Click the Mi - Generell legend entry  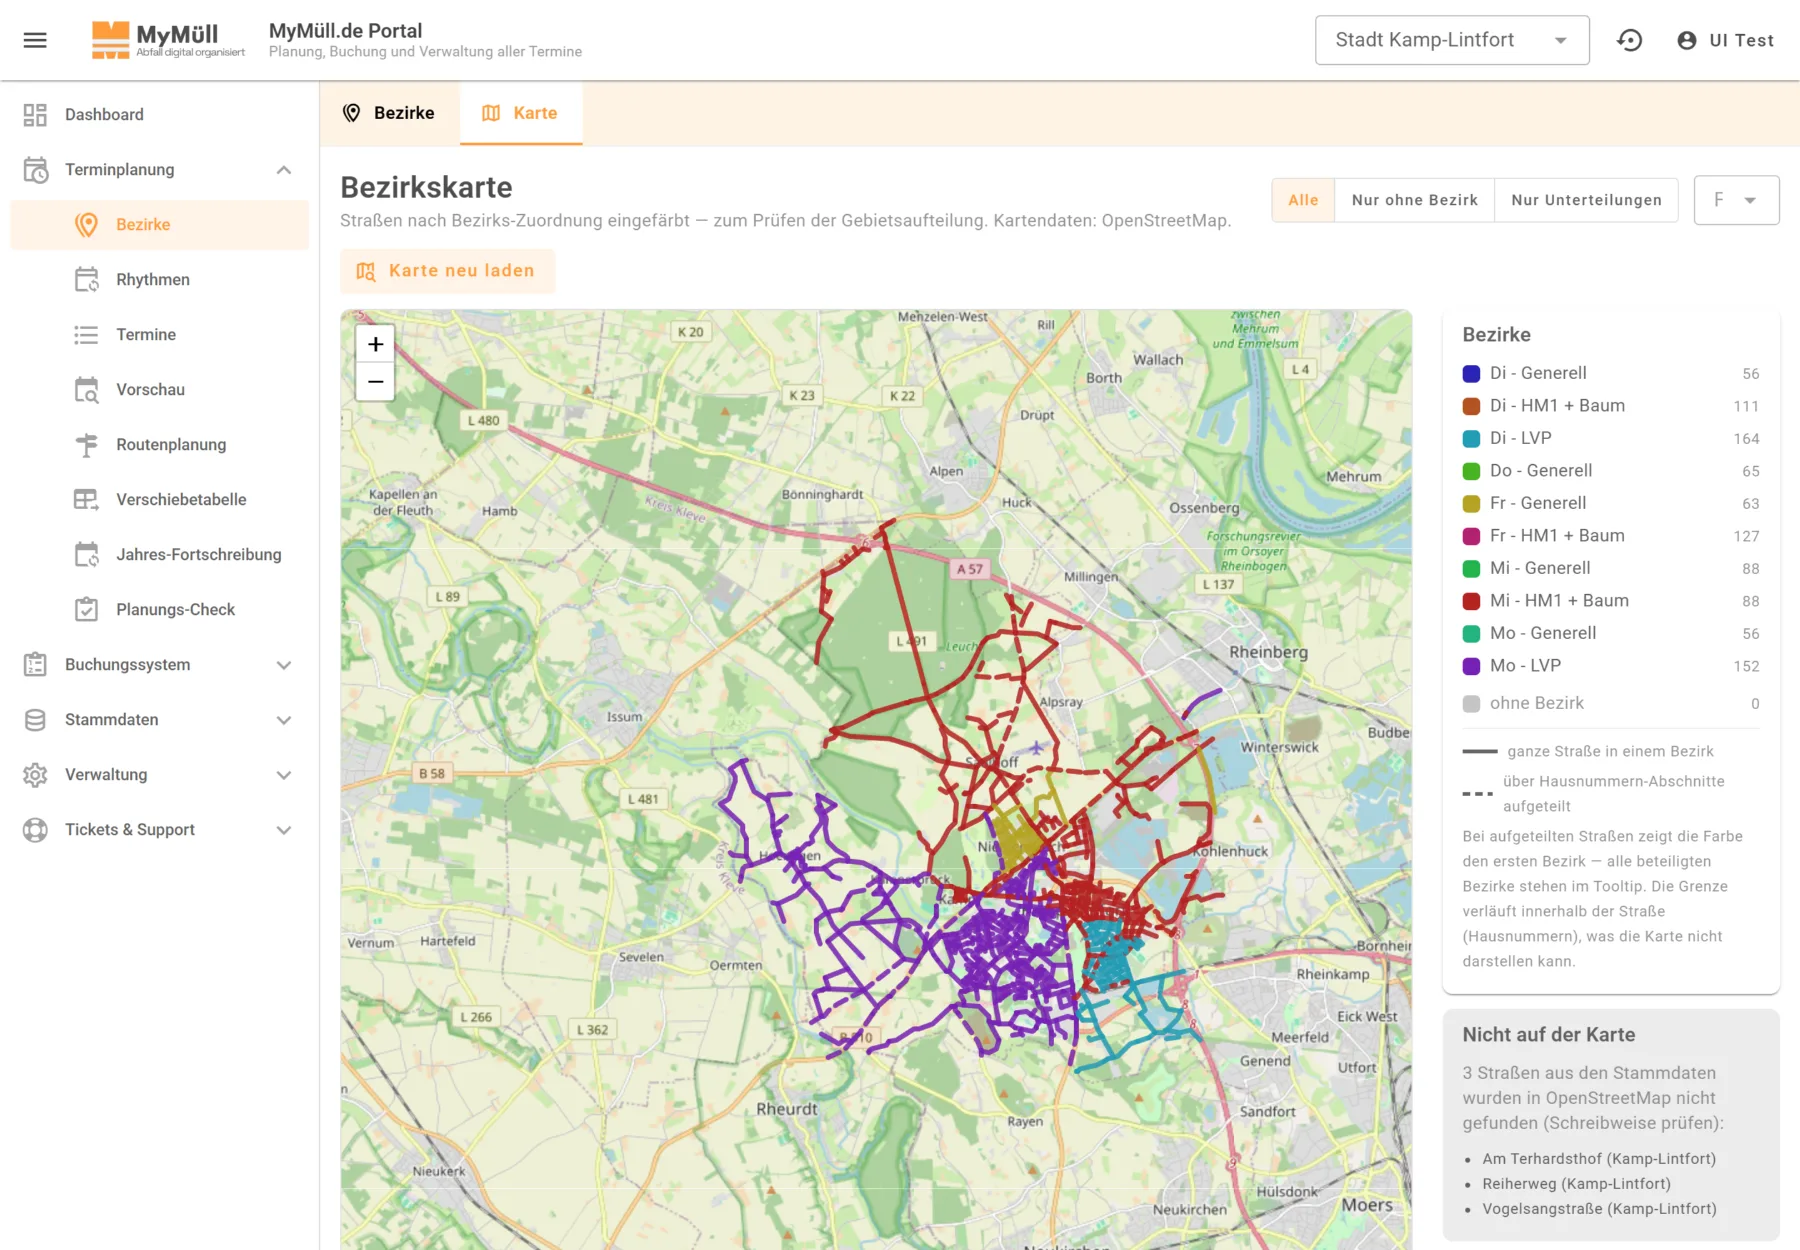coord(1611,569)
